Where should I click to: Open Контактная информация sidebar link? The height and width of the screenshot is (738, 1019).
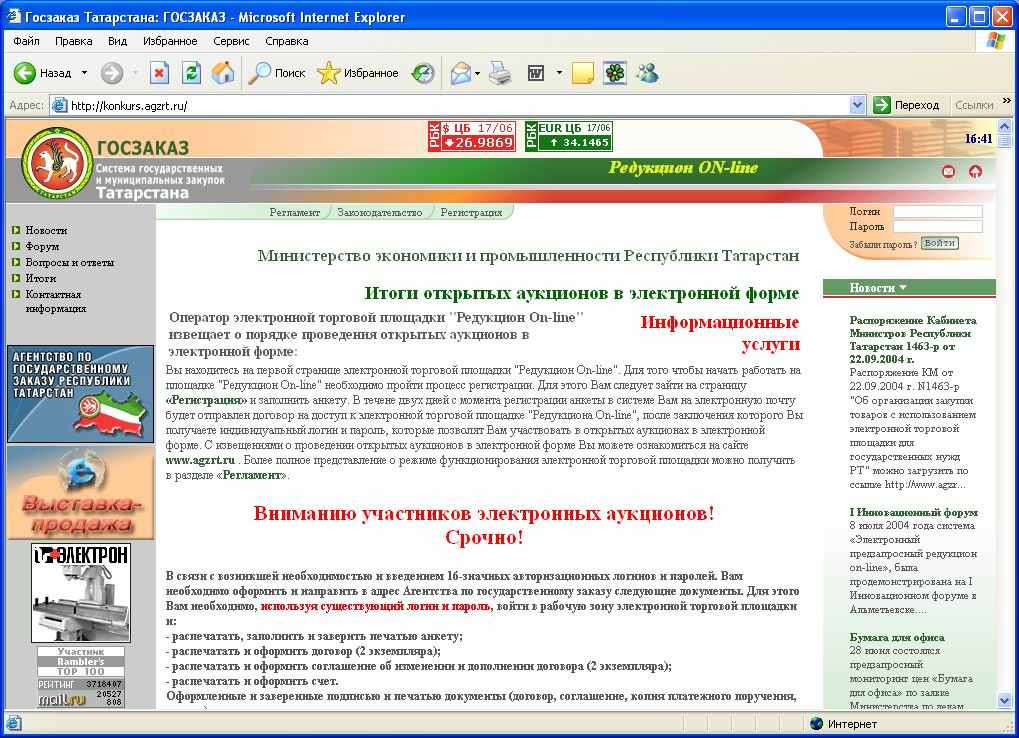pos(56,301)
